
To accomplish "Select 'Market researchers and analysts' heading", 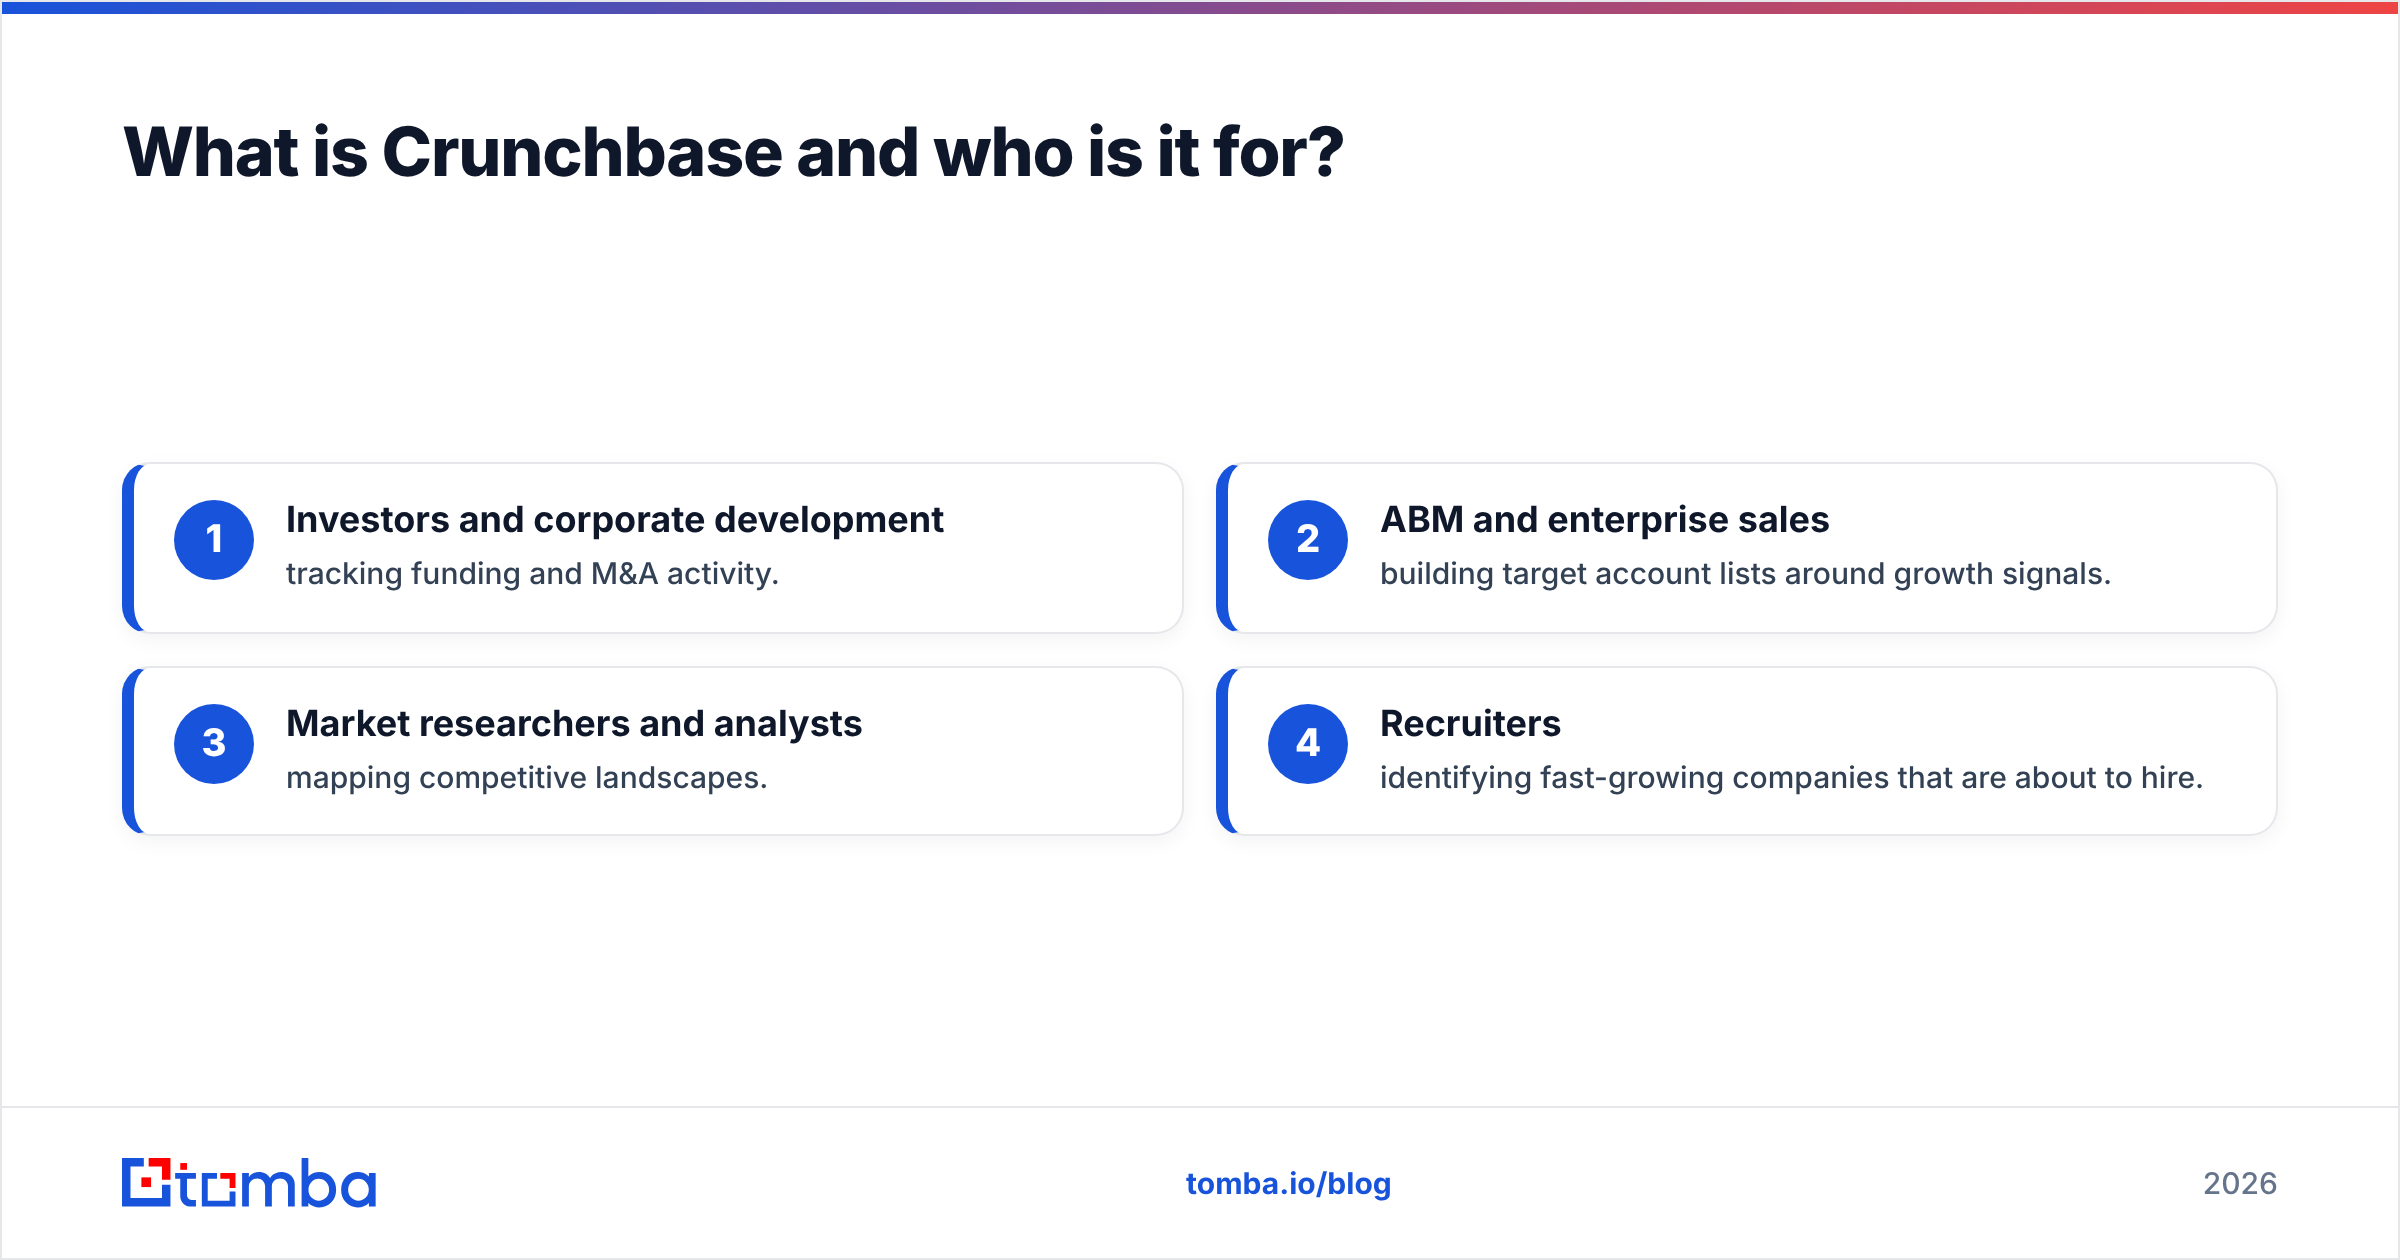I will coord(574,724).
